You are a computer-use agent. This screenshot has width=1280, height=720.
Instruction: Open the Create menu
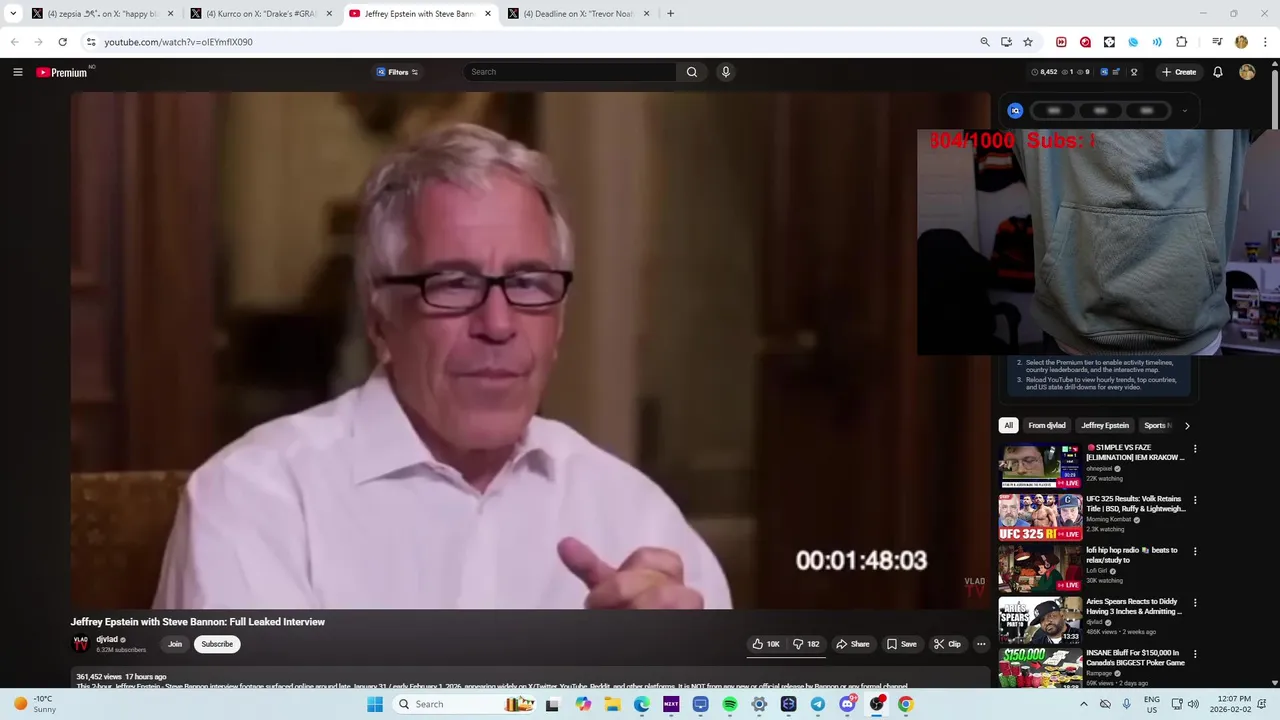pos(1179,72)
